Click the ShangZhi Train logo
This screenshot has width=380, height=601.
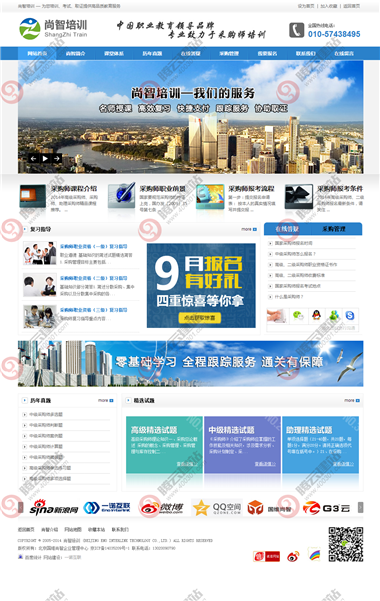click(x=53, y=29)
